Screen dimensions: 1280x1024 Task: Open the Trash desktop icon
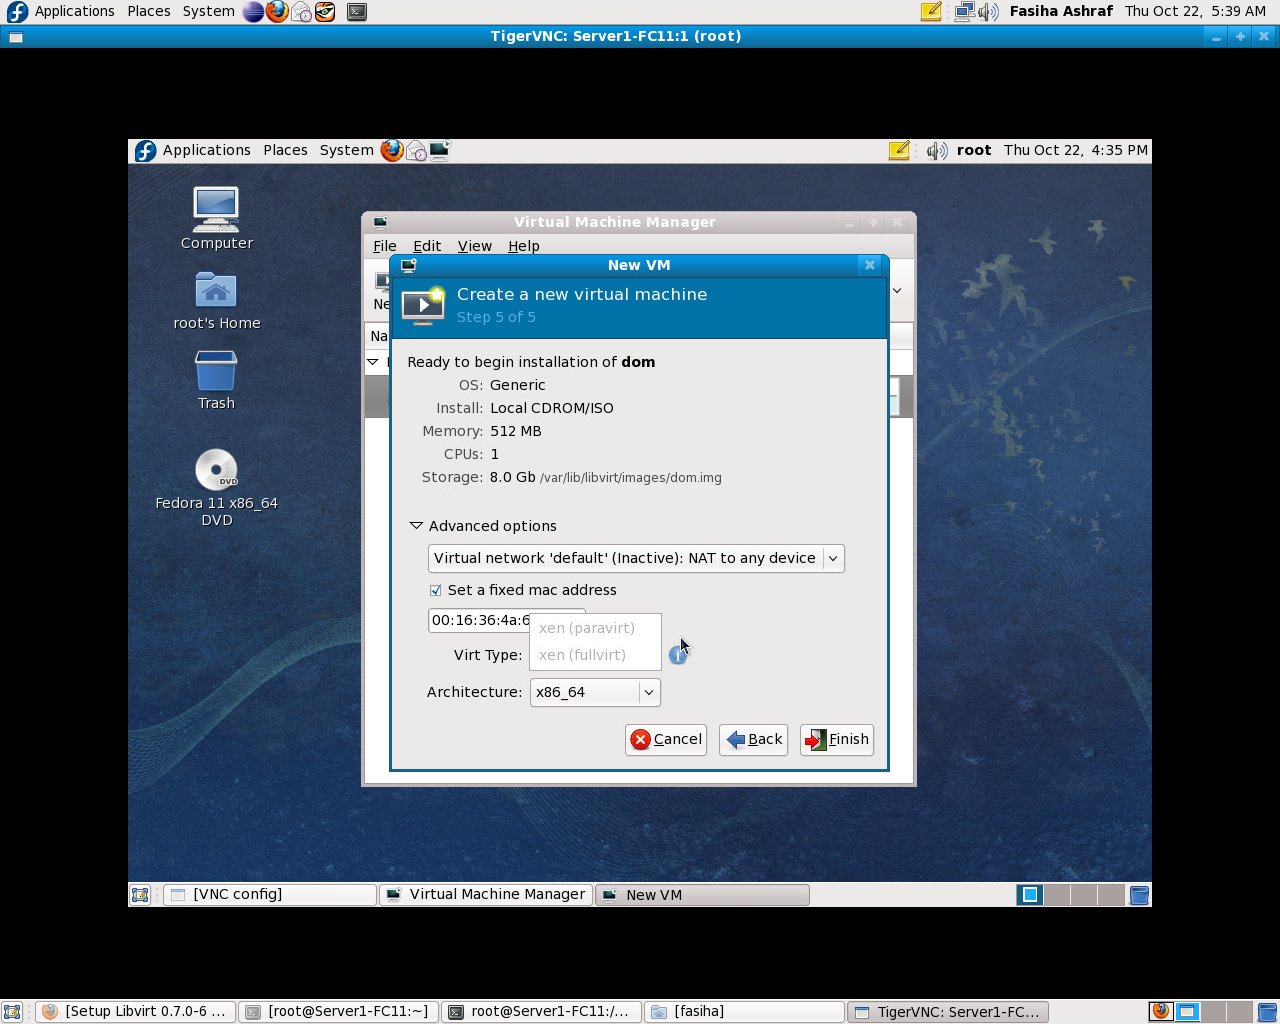click(216, 372)
